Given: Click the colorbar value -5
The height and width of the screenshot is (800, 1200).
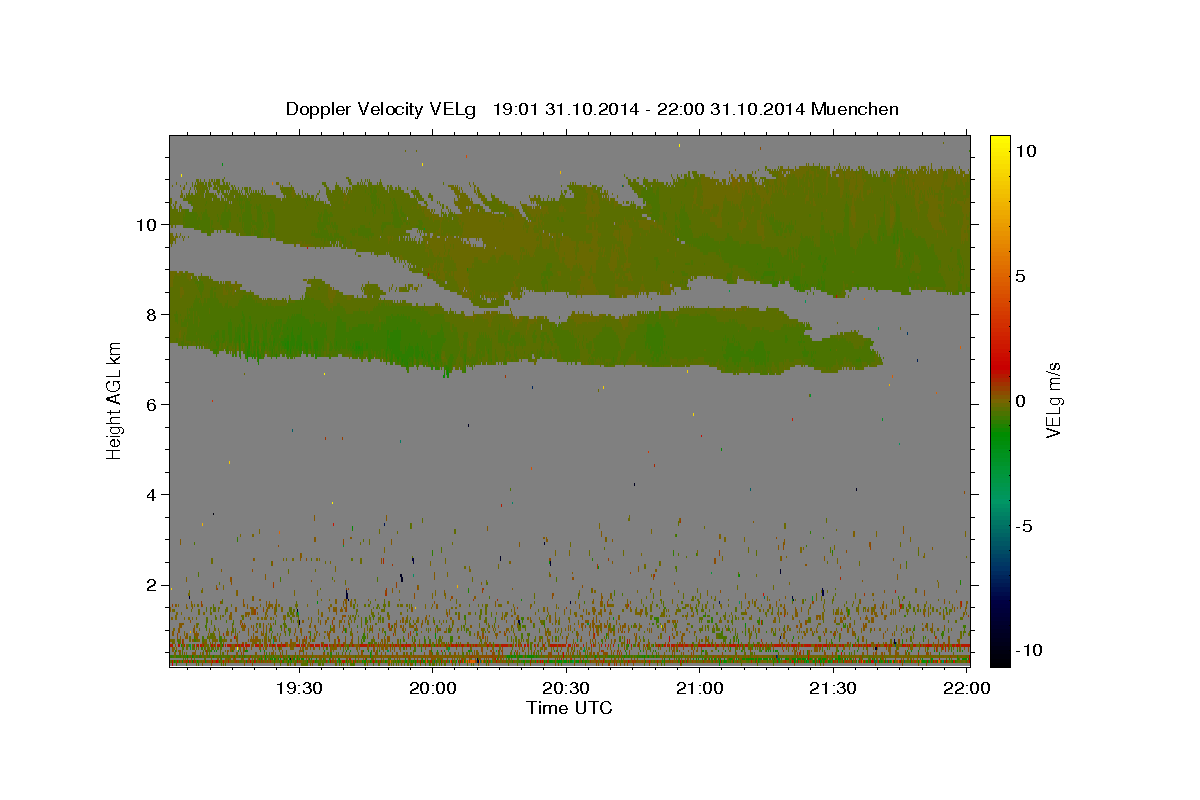Looking at the screenshot, I should tap(1024, 526).
